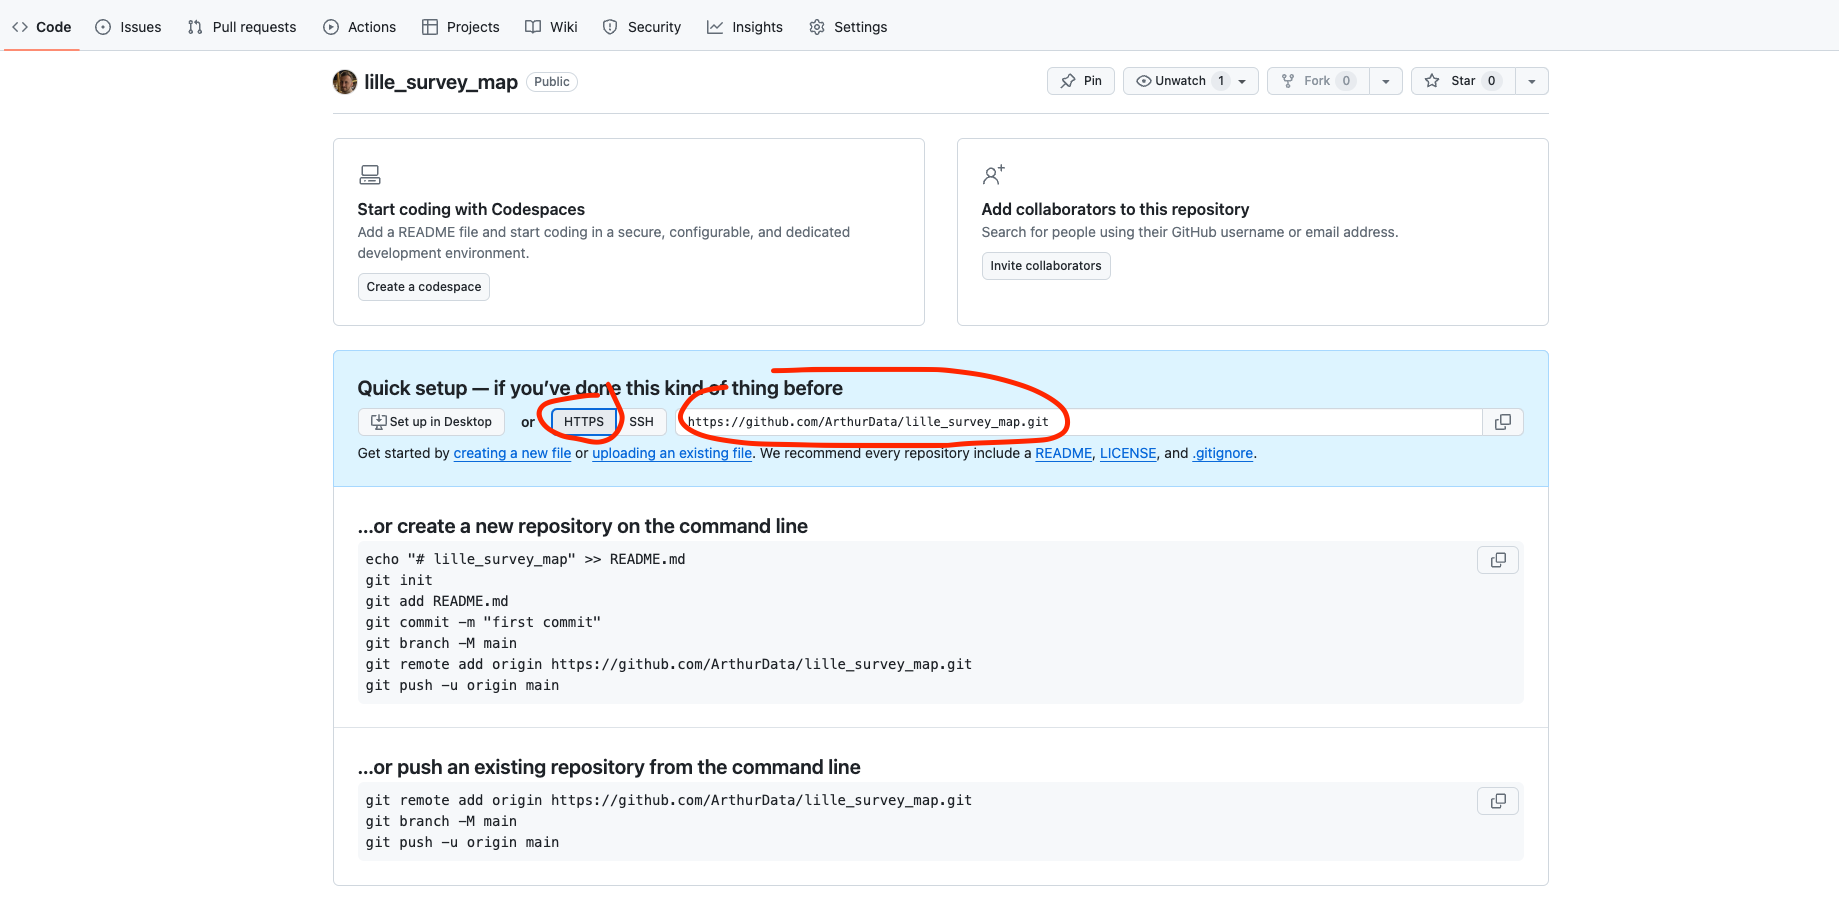Pin this repository
Screen dimensions: 1839x905
tap(1081, 81)
